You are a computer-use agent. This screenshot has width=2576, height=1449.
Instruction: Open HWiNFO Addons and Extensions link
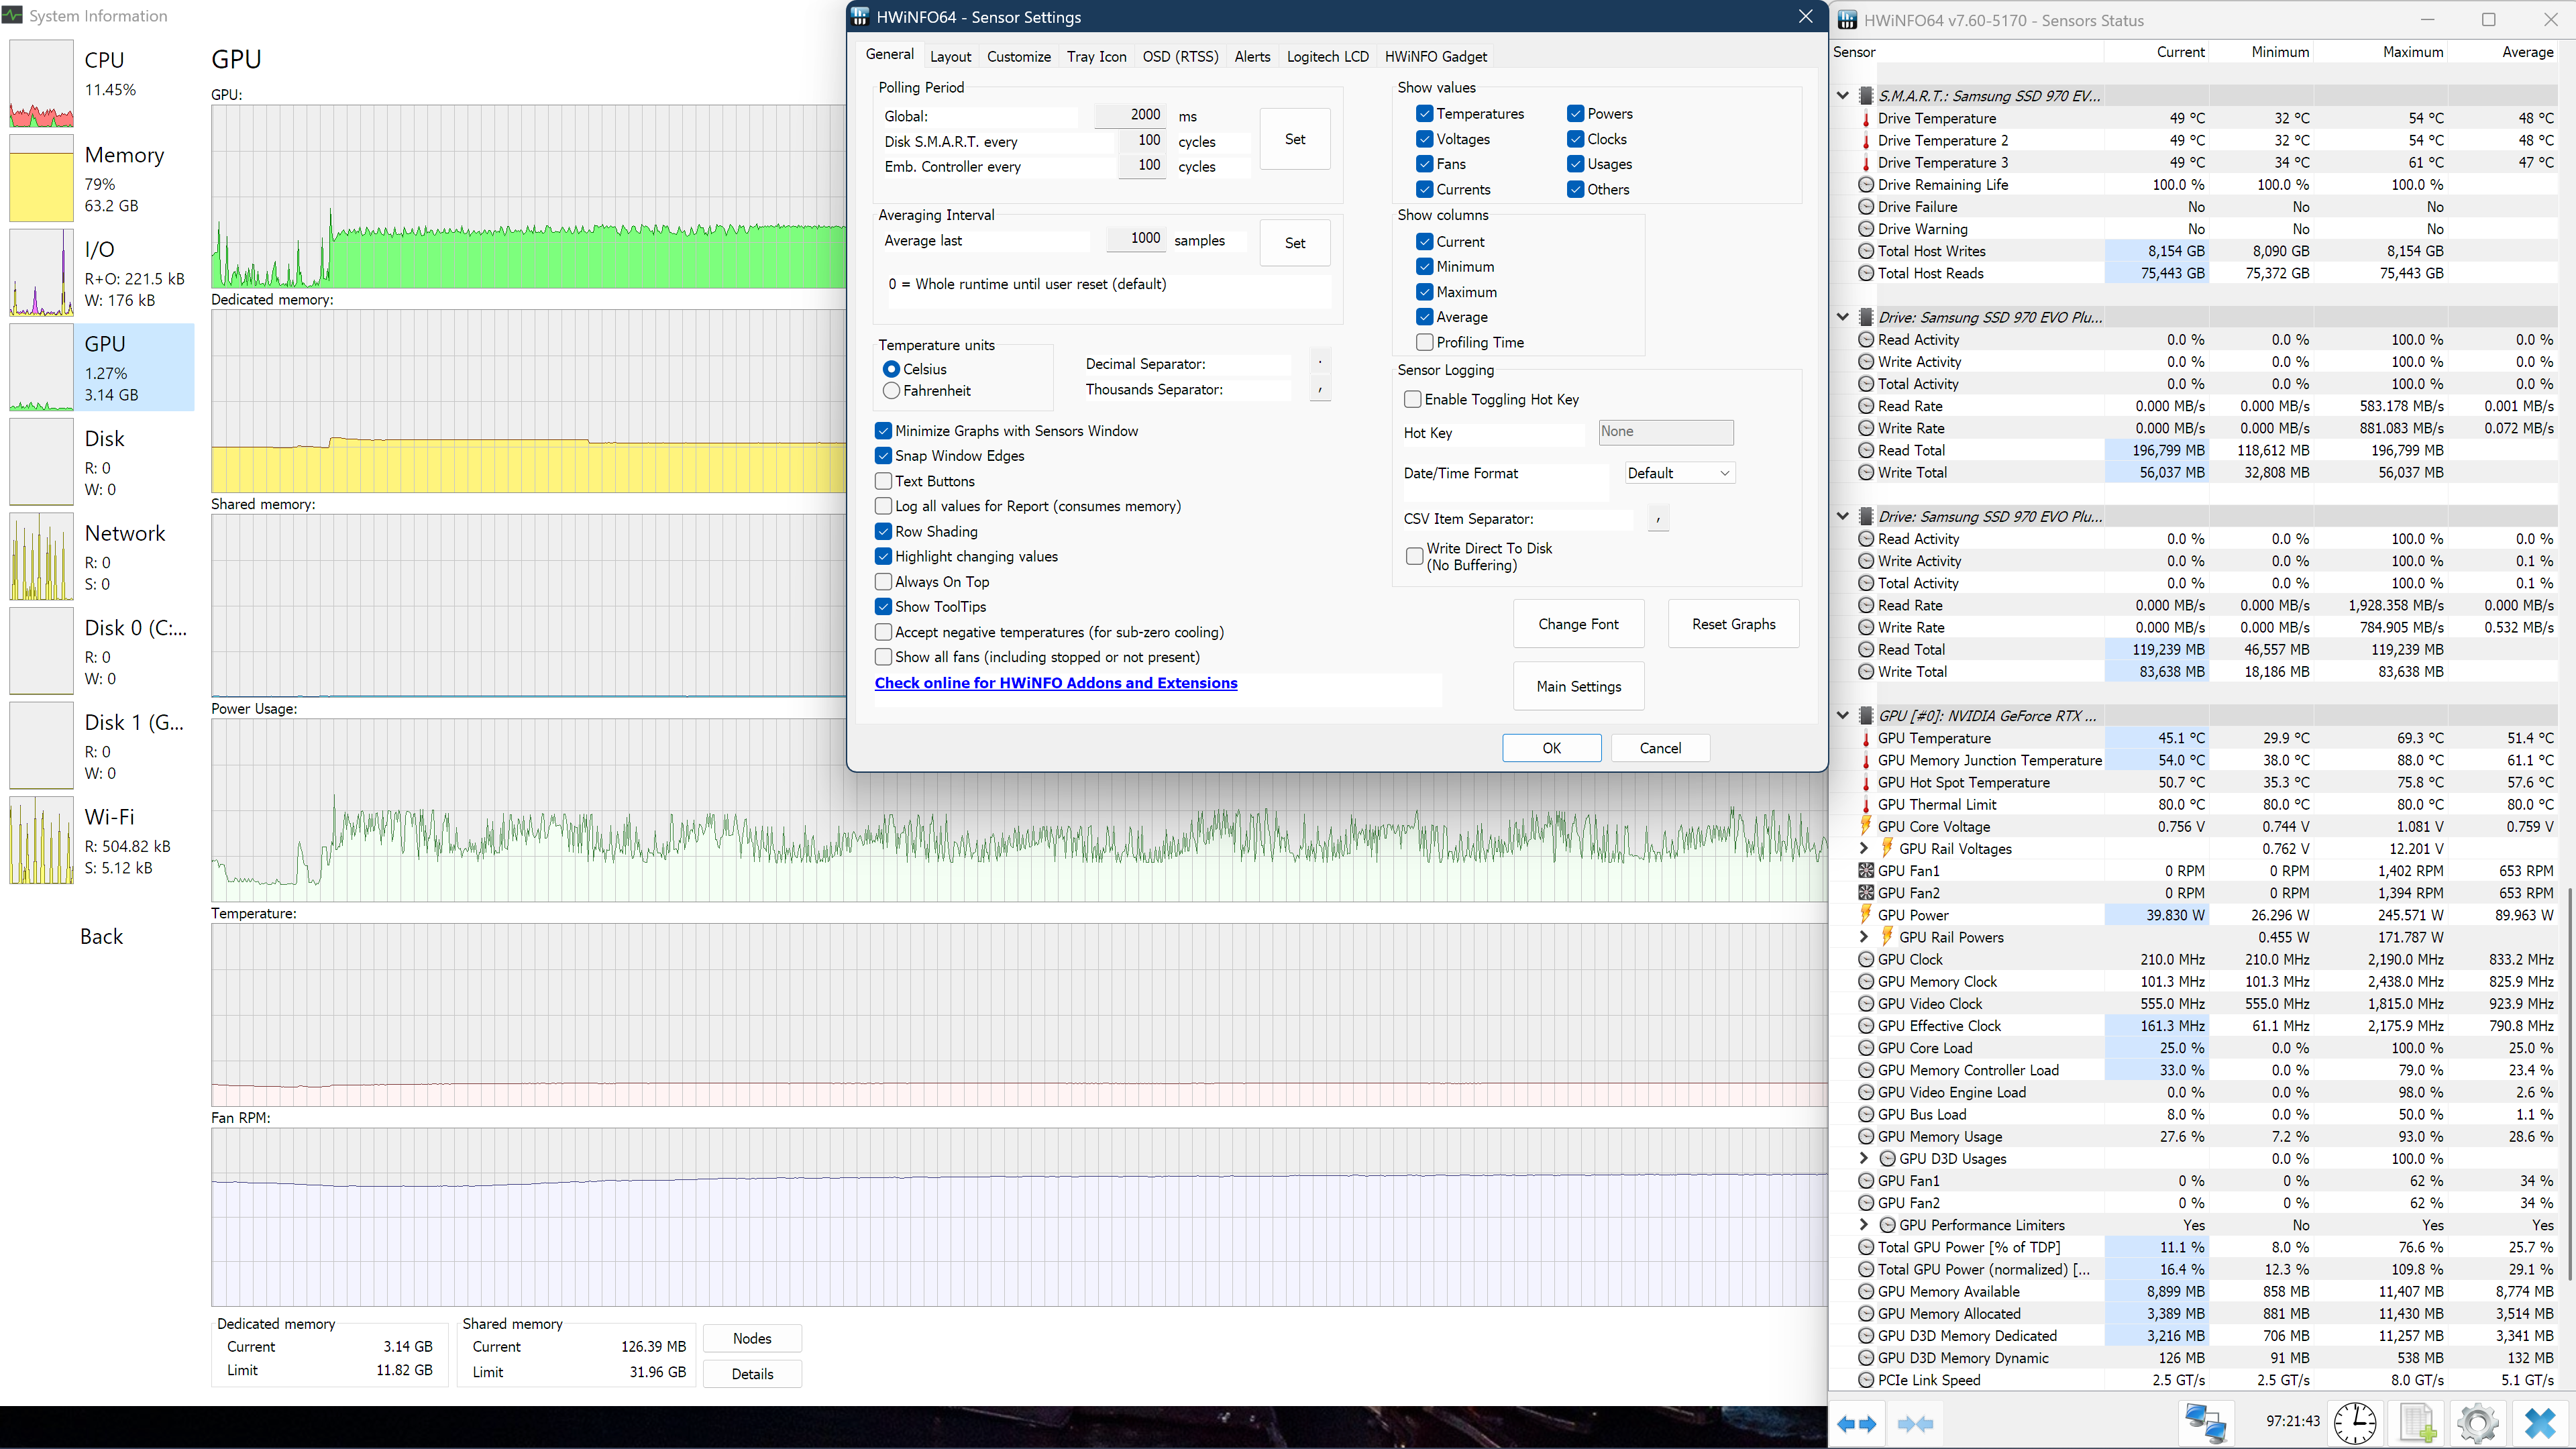click(x=1056, y=683)
